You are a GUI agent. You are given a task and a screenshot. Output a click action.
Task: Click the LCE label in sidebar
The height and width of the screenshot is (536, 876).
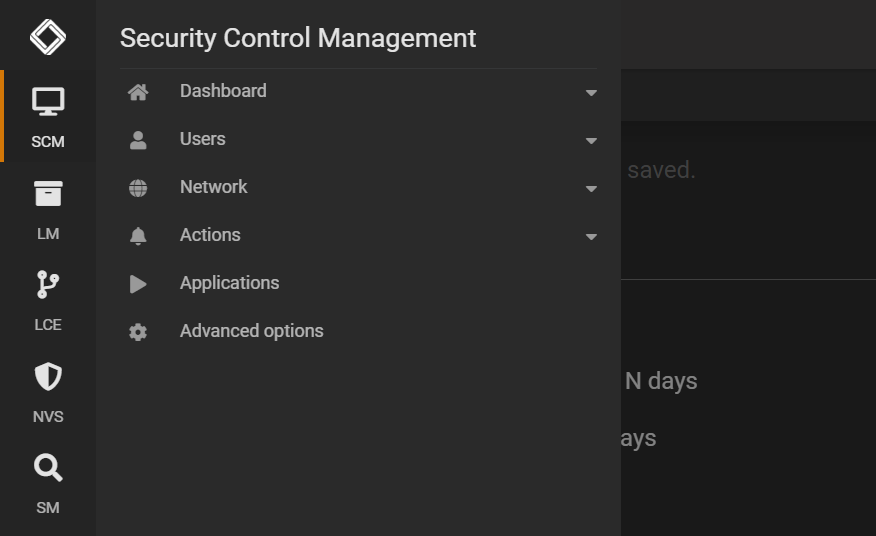(x=48, y=325)
